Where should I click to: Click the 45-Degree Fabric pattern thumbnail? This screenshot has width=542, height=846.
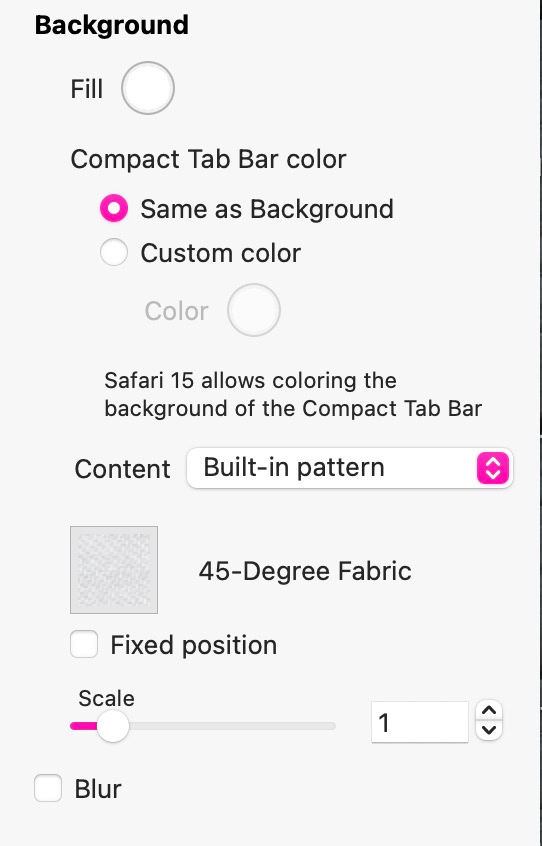(x=114, y=570)
